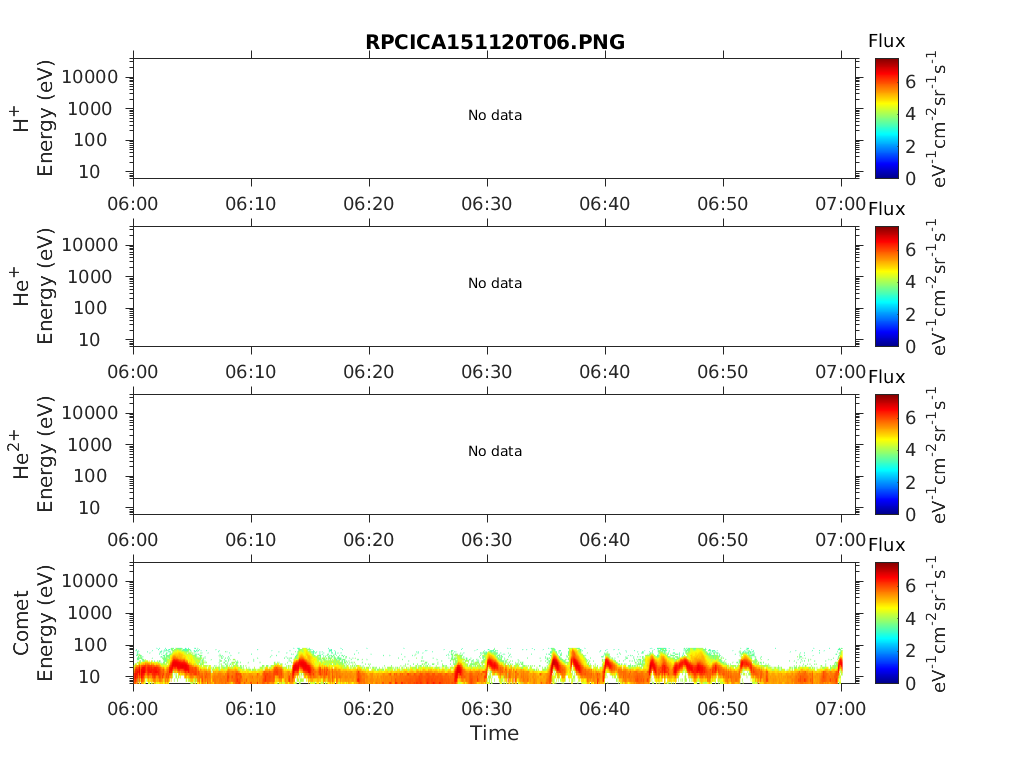Click the 'No data' text in He+ panel
This screenshot has width=1024, height=768.
coord(495,283)
